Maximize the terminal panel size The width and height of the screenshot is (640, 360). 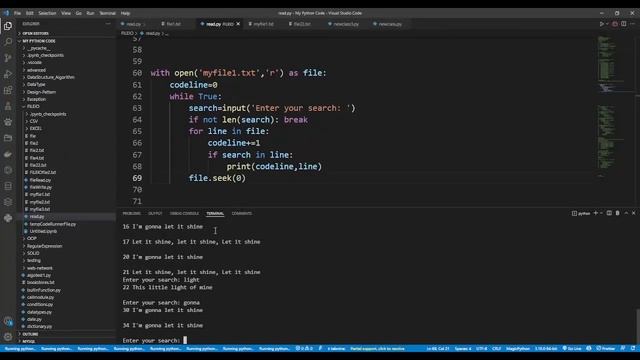[626, 213]
